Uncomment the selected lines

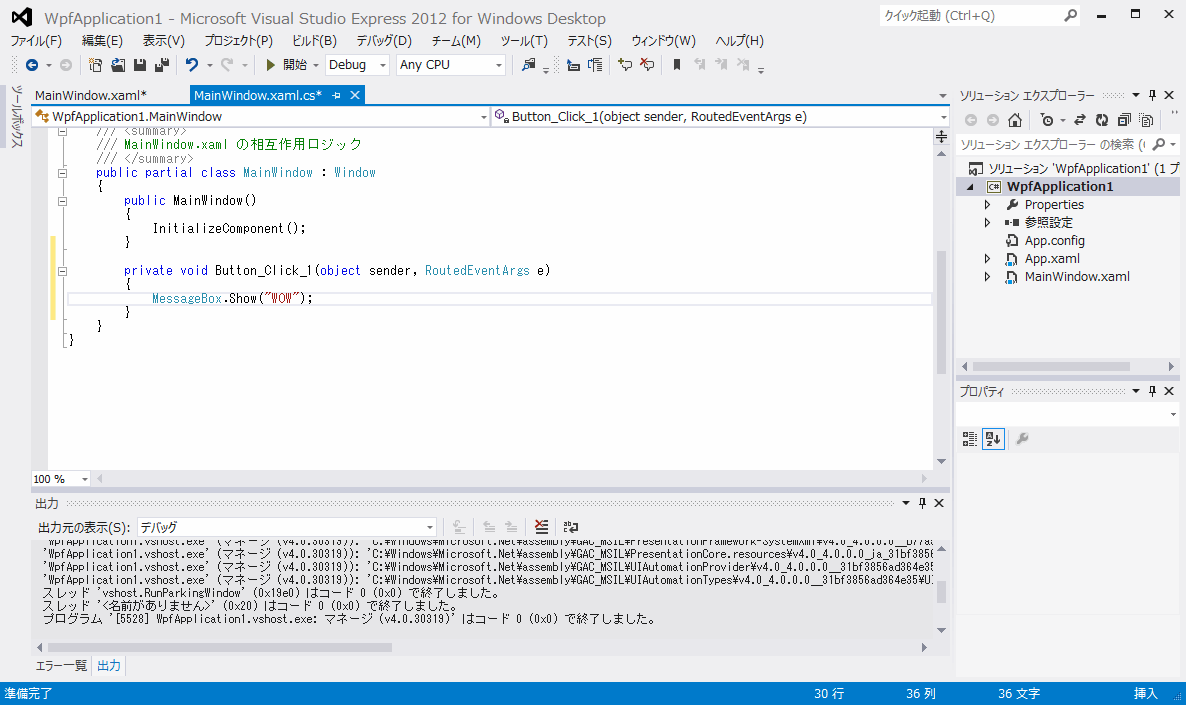point(647,65)
